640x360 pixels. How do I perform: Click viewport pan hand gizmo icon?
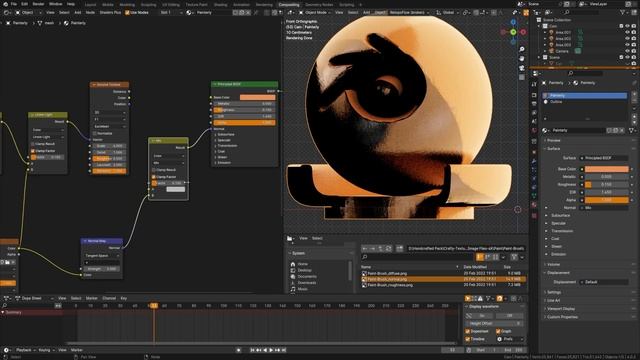pos(522,59)
